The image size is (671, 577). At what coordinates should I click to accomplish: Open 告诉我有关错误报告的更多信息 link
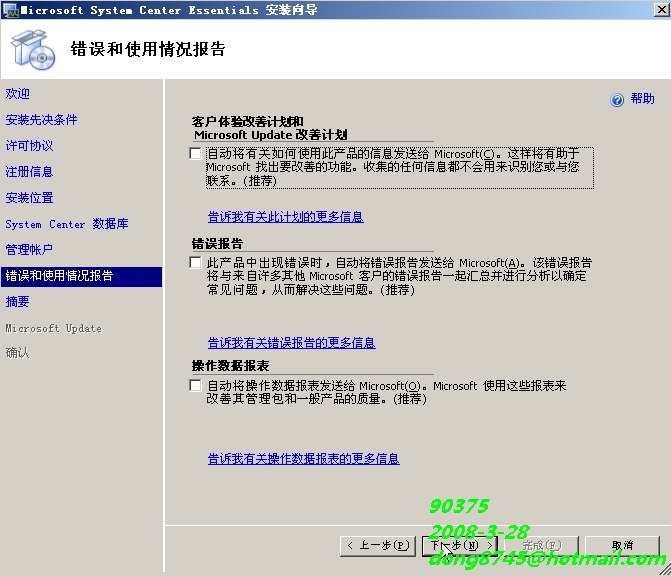point(291,343)
